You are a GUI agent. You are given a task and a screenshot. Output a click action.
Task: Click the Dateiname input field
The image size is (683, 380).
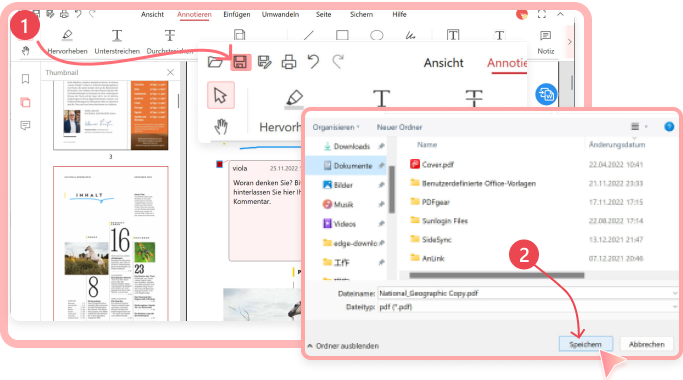point(527,293)
